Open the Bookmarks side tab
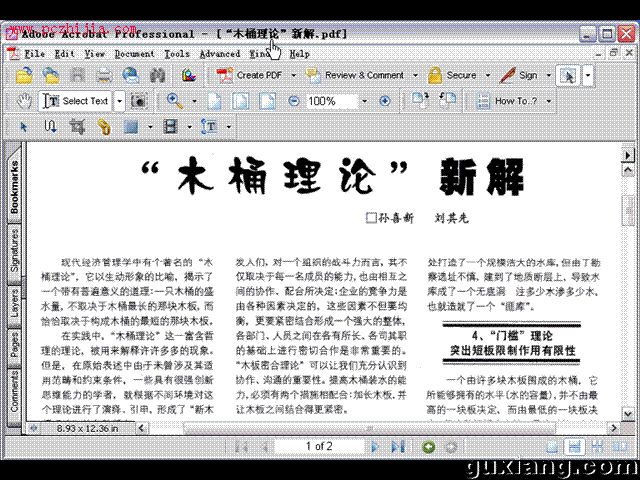 pyautogui.click(x=15, y=187)
